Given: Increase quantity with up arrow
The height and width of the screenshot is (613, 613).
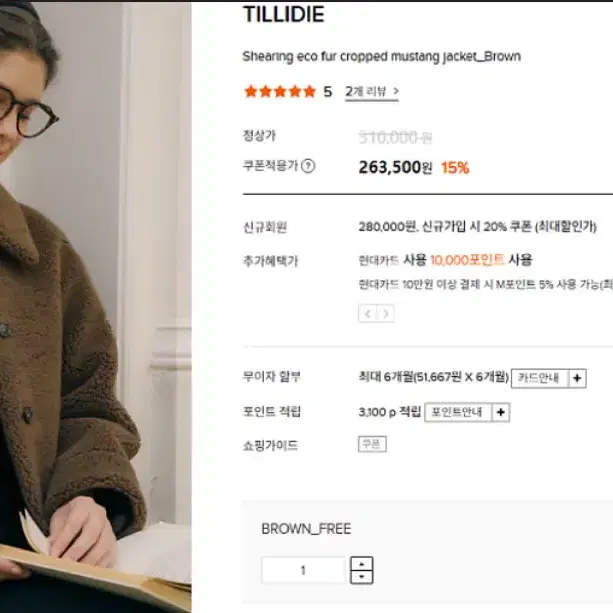Looking at the screenshot, I should [362, 564].
